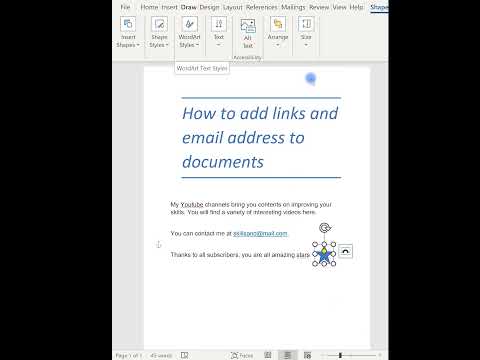The height and width of the screenshot is (360, 480).
Task: Open the Help tab
Action: (356, 7)
